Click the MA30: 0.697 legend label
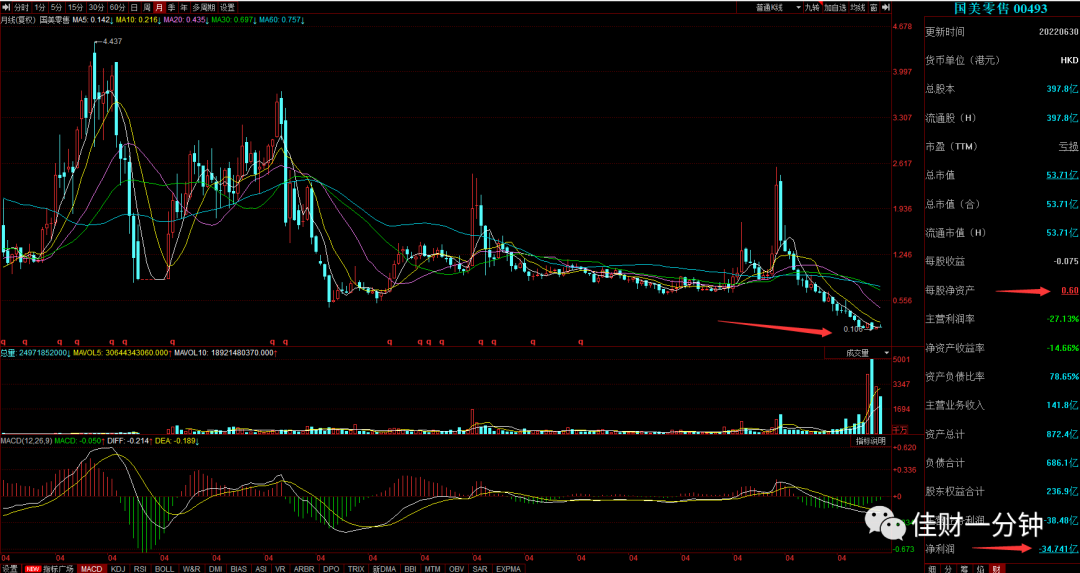 click(233, 20)
